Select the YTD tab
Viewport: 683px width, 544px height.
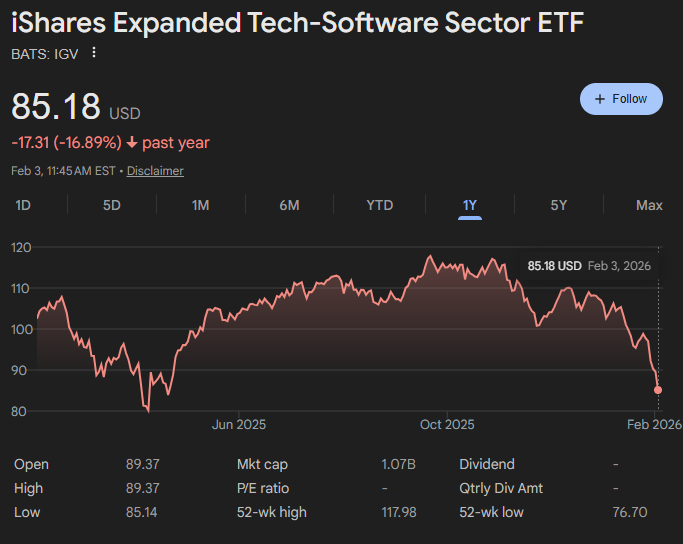(380, 205)
